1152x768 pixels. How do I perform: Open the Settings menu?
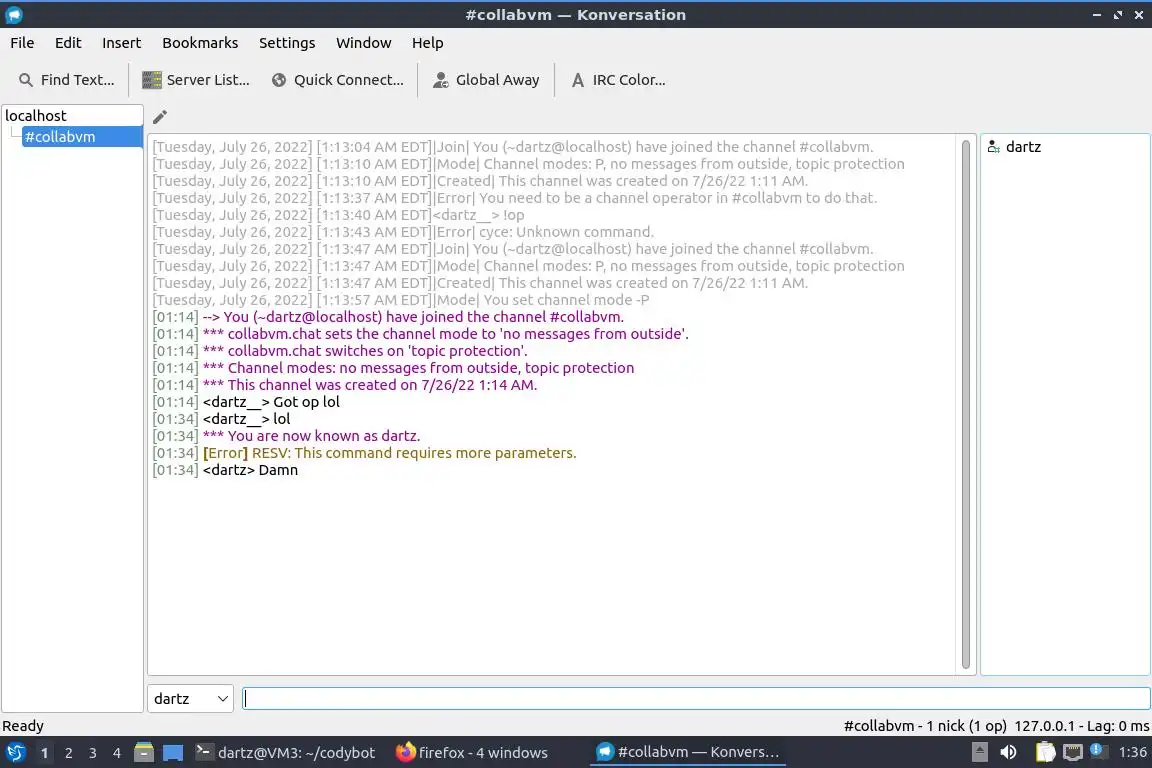(287, 43)
